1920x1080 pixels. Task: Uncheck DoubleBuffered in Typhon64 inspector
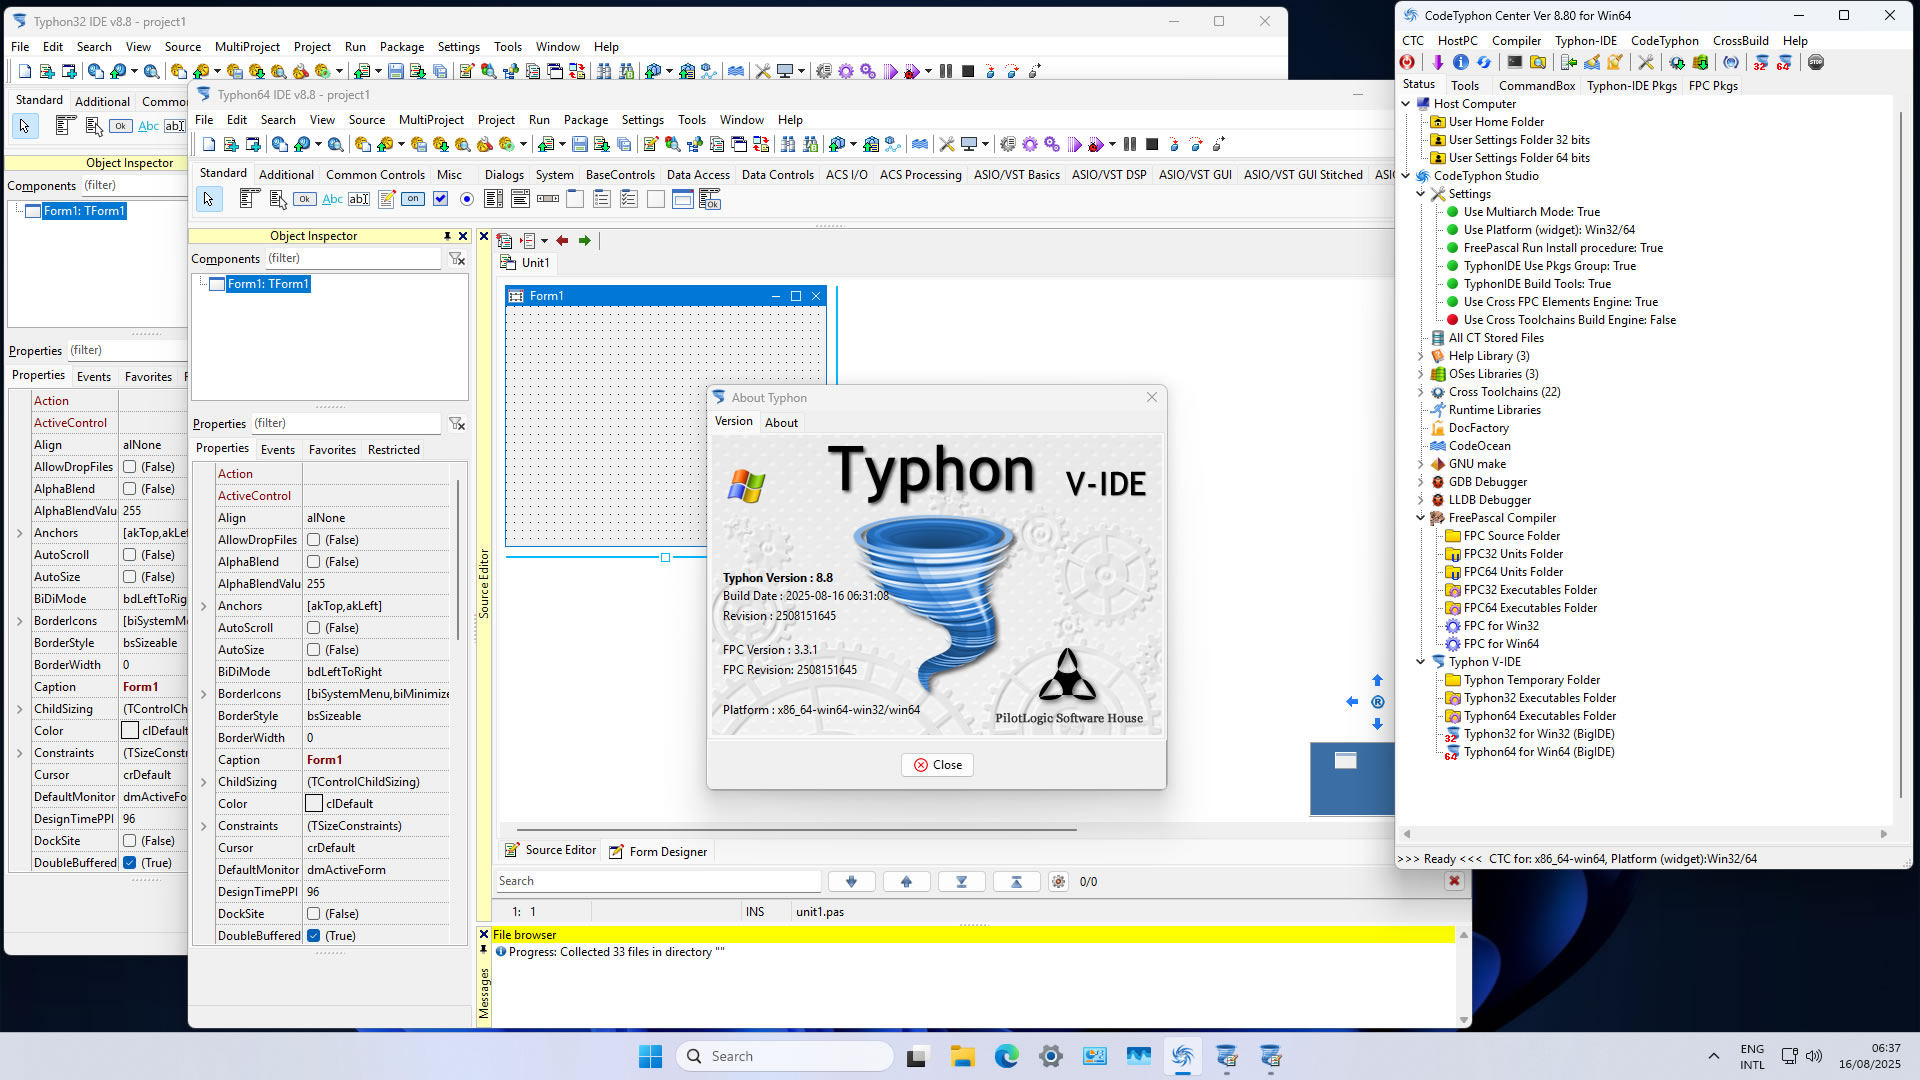[314, 936]
